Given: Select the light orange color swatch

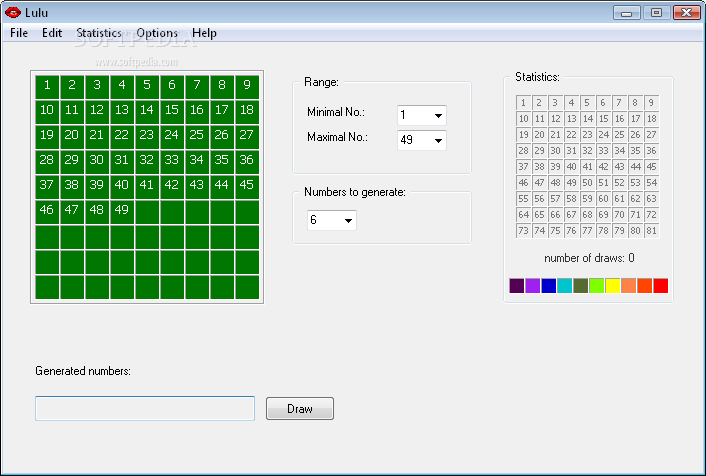Looking at the screenshot, I should coord(629,286).
